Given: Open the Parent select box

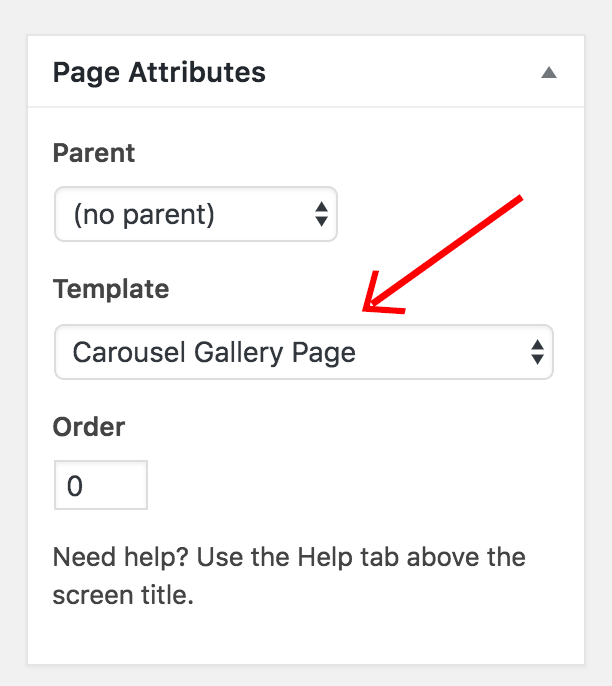Looking at the screenshot, I should [196, 214].
